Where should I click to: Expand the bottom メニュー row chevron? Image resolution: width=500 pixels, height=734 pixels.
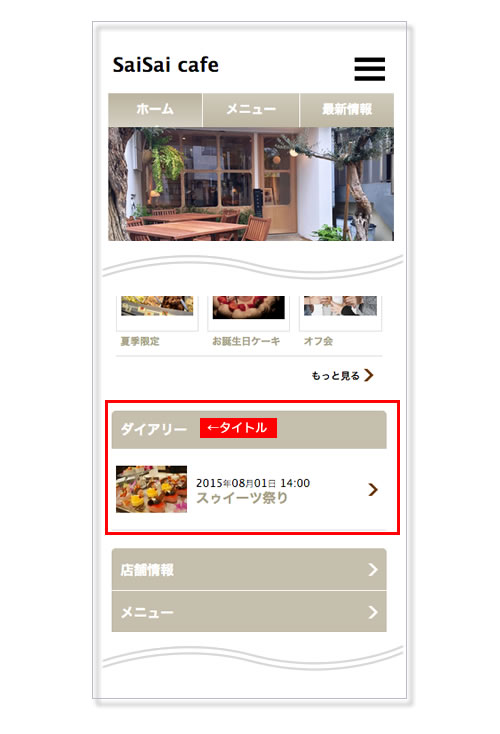click(x=373, y=612)
